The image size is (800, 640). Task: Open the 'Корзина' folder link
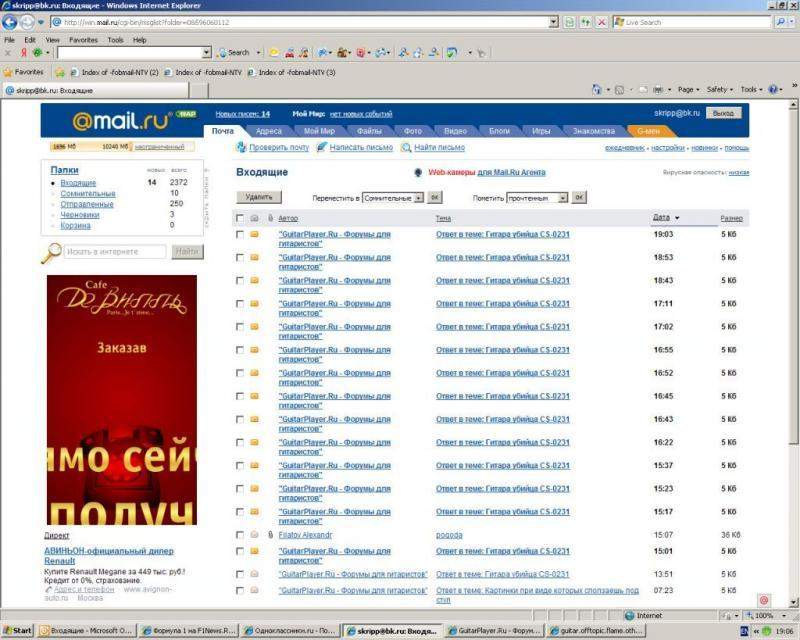tap(76, 226)
